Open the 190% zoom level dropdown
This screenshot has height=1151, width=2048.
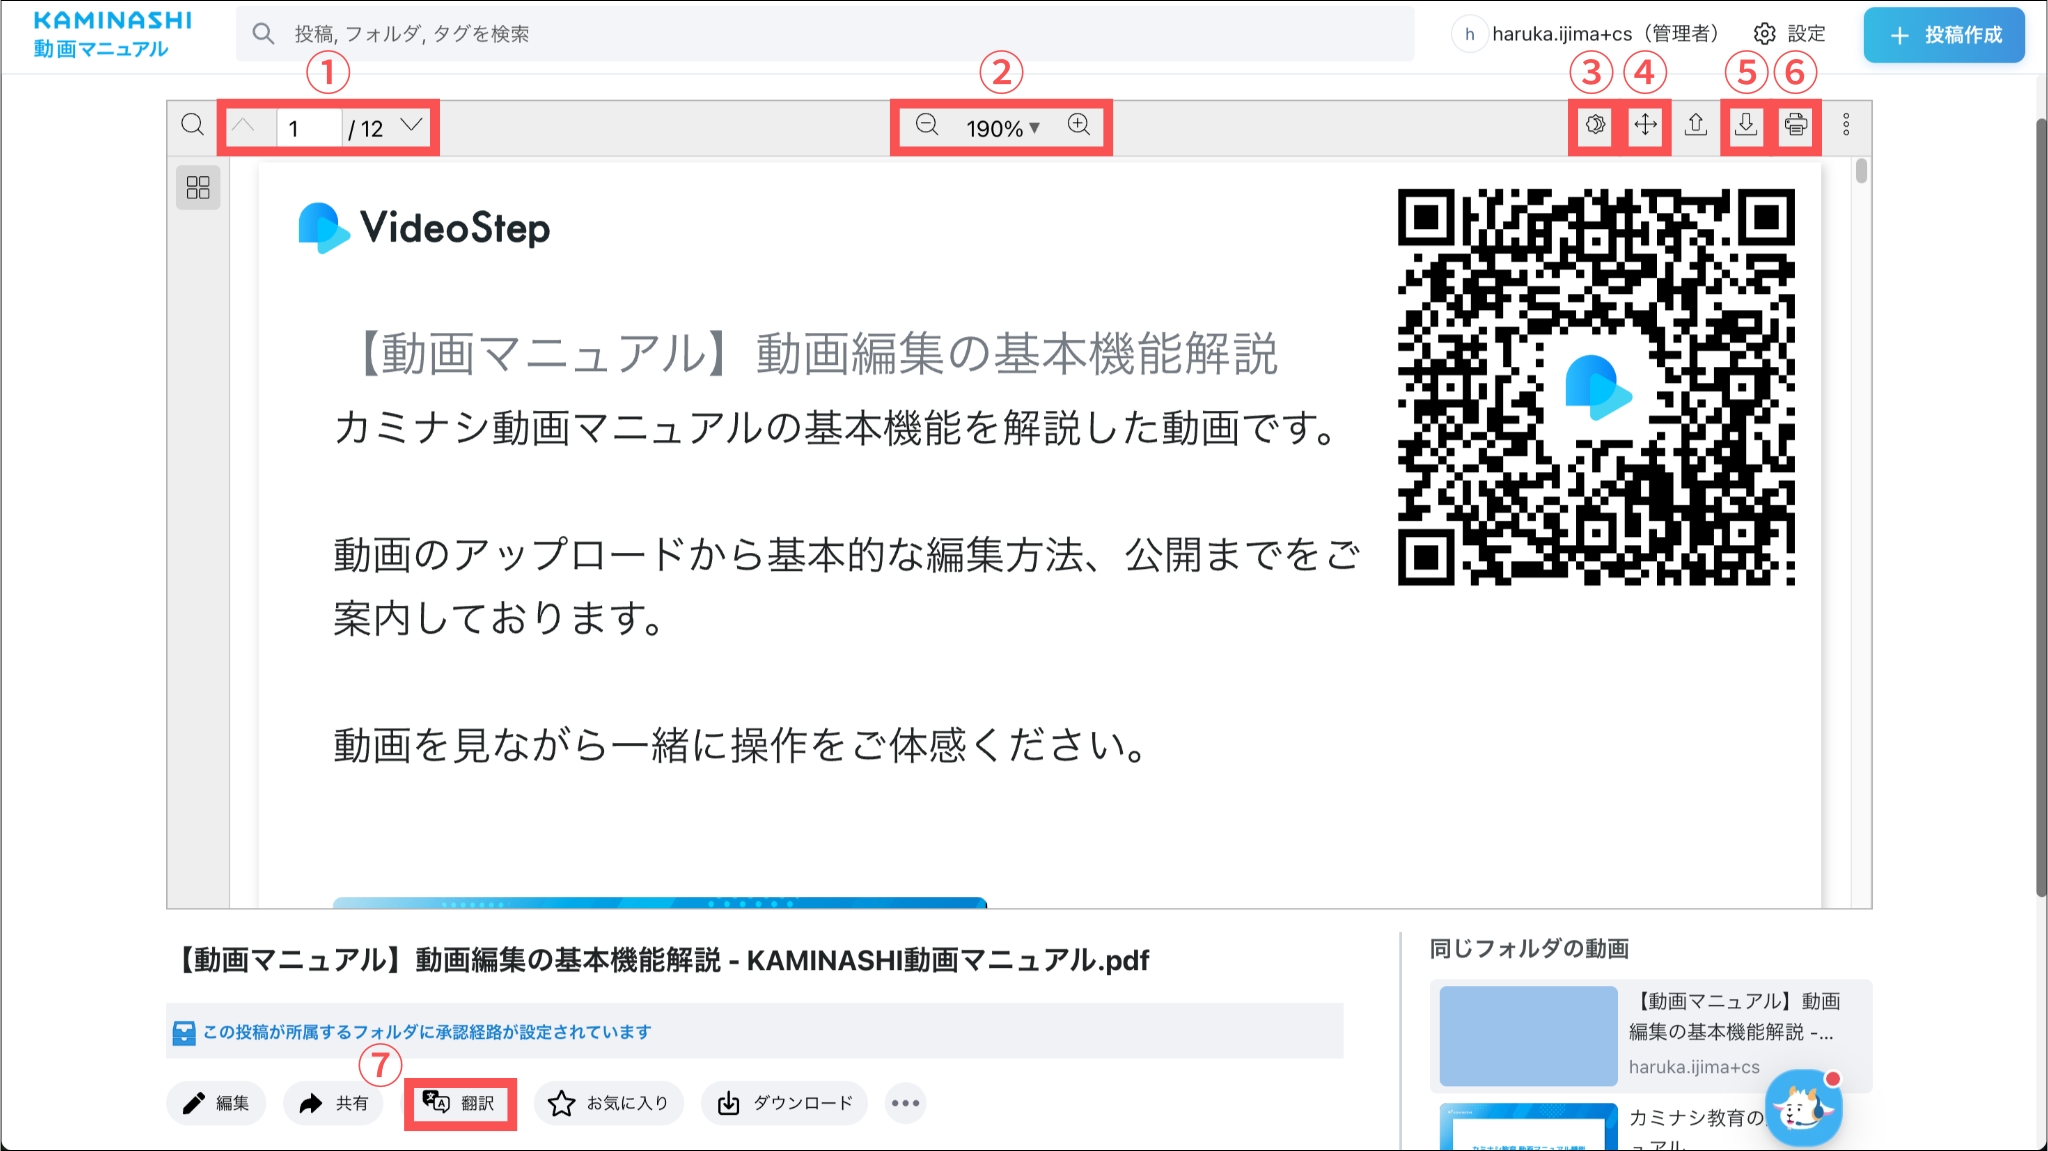point(1003,128)
